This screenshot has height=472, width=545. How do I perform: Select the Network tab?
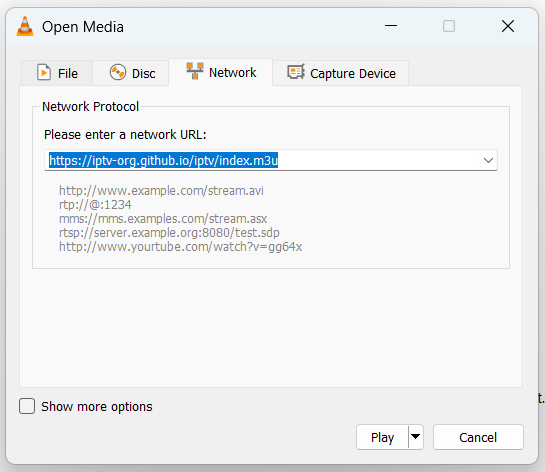pos(221,72)
